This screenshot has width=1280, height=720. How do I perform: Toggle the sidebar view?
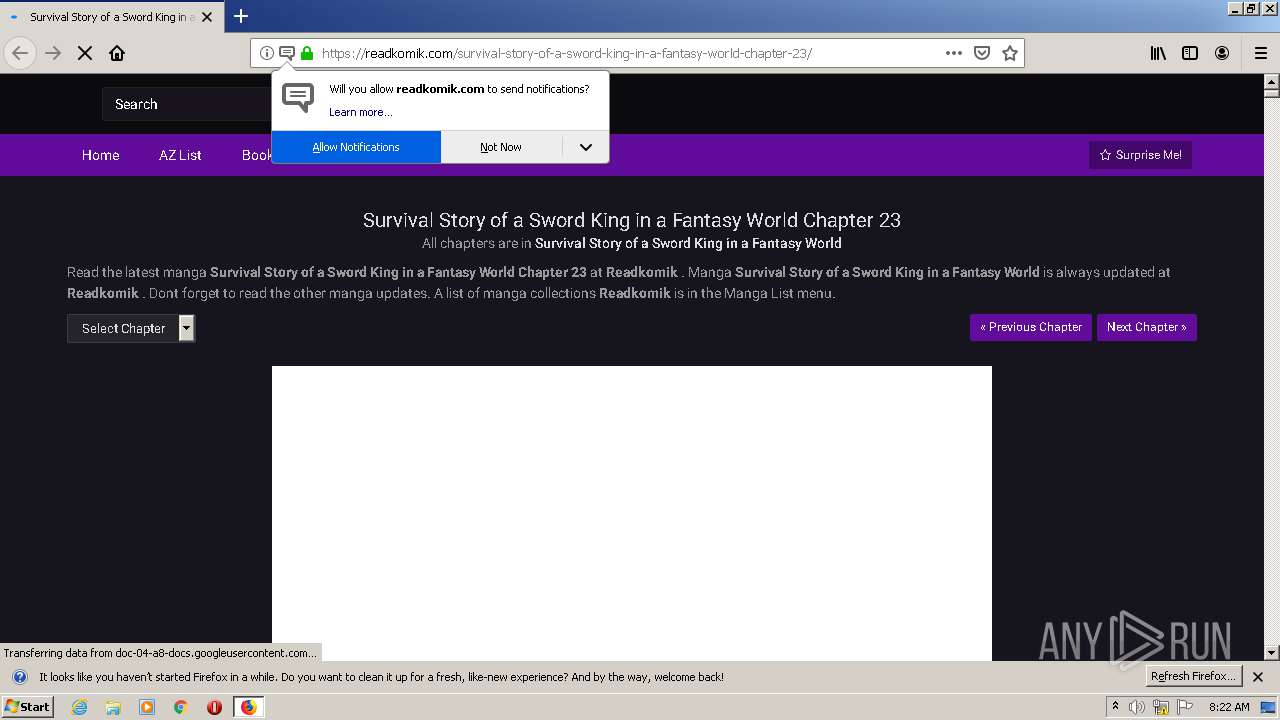pos(1190,53)
